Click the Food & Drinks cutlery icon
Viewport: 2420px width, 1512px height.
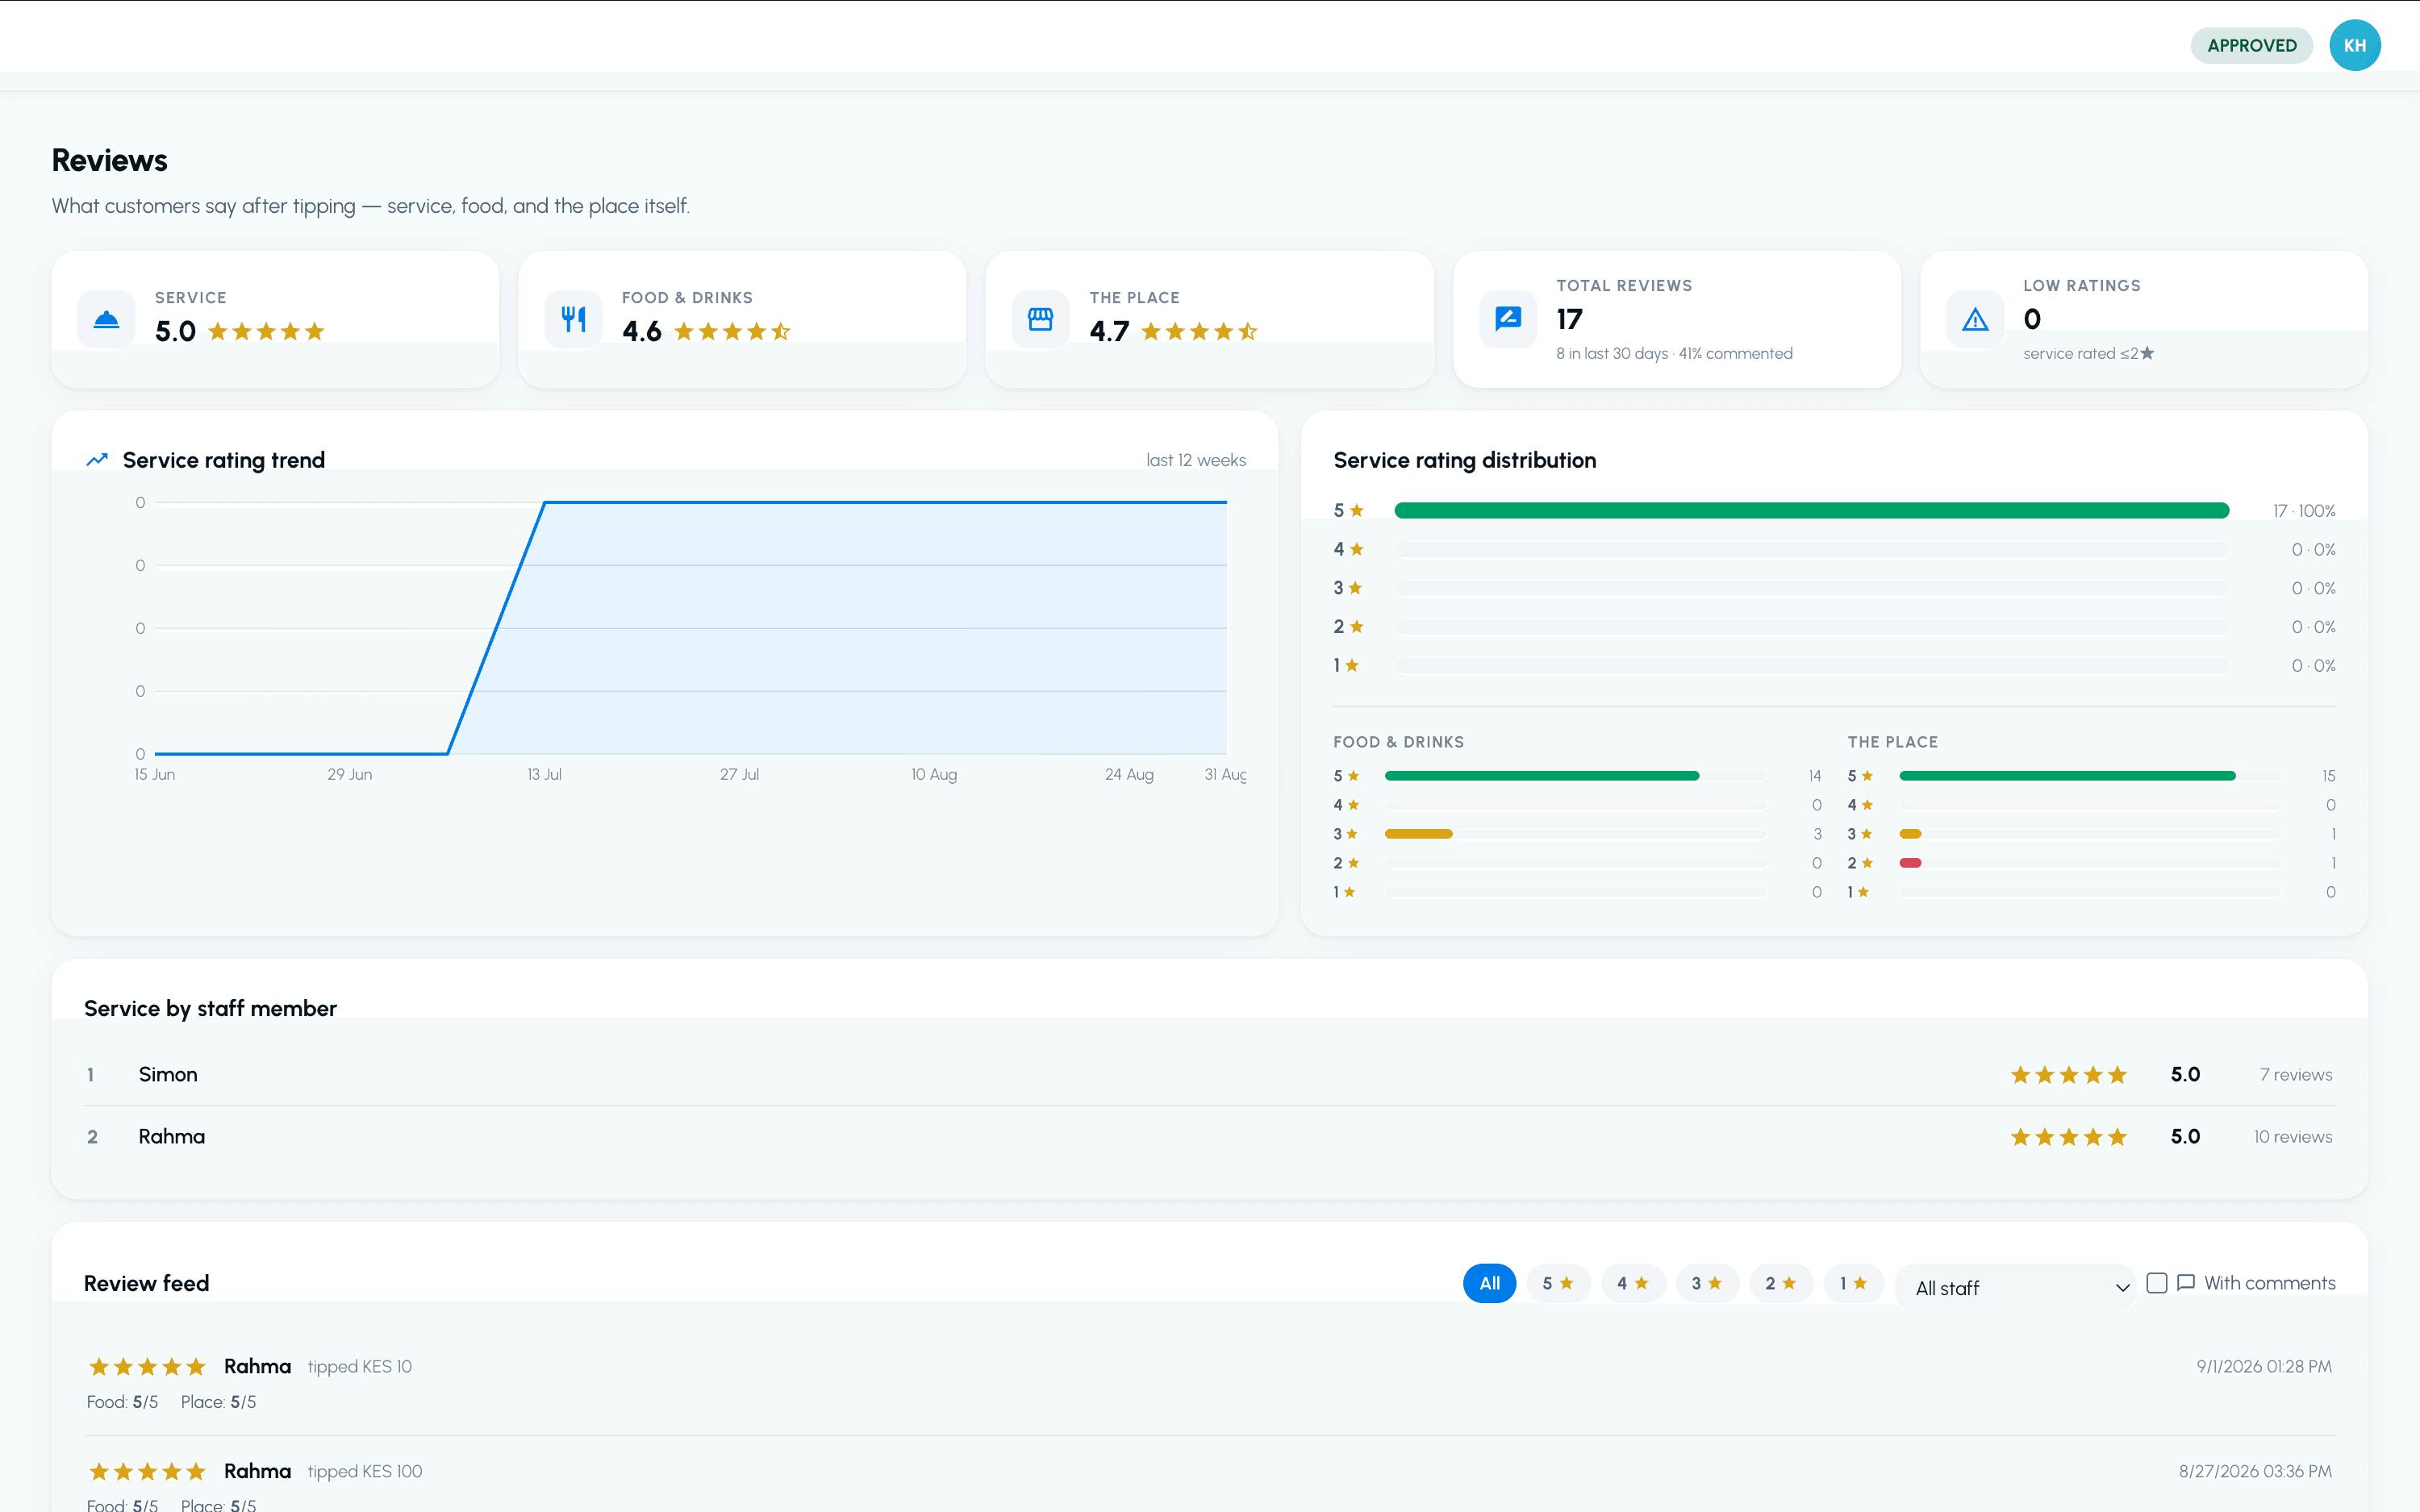click(x=573, y=319)
